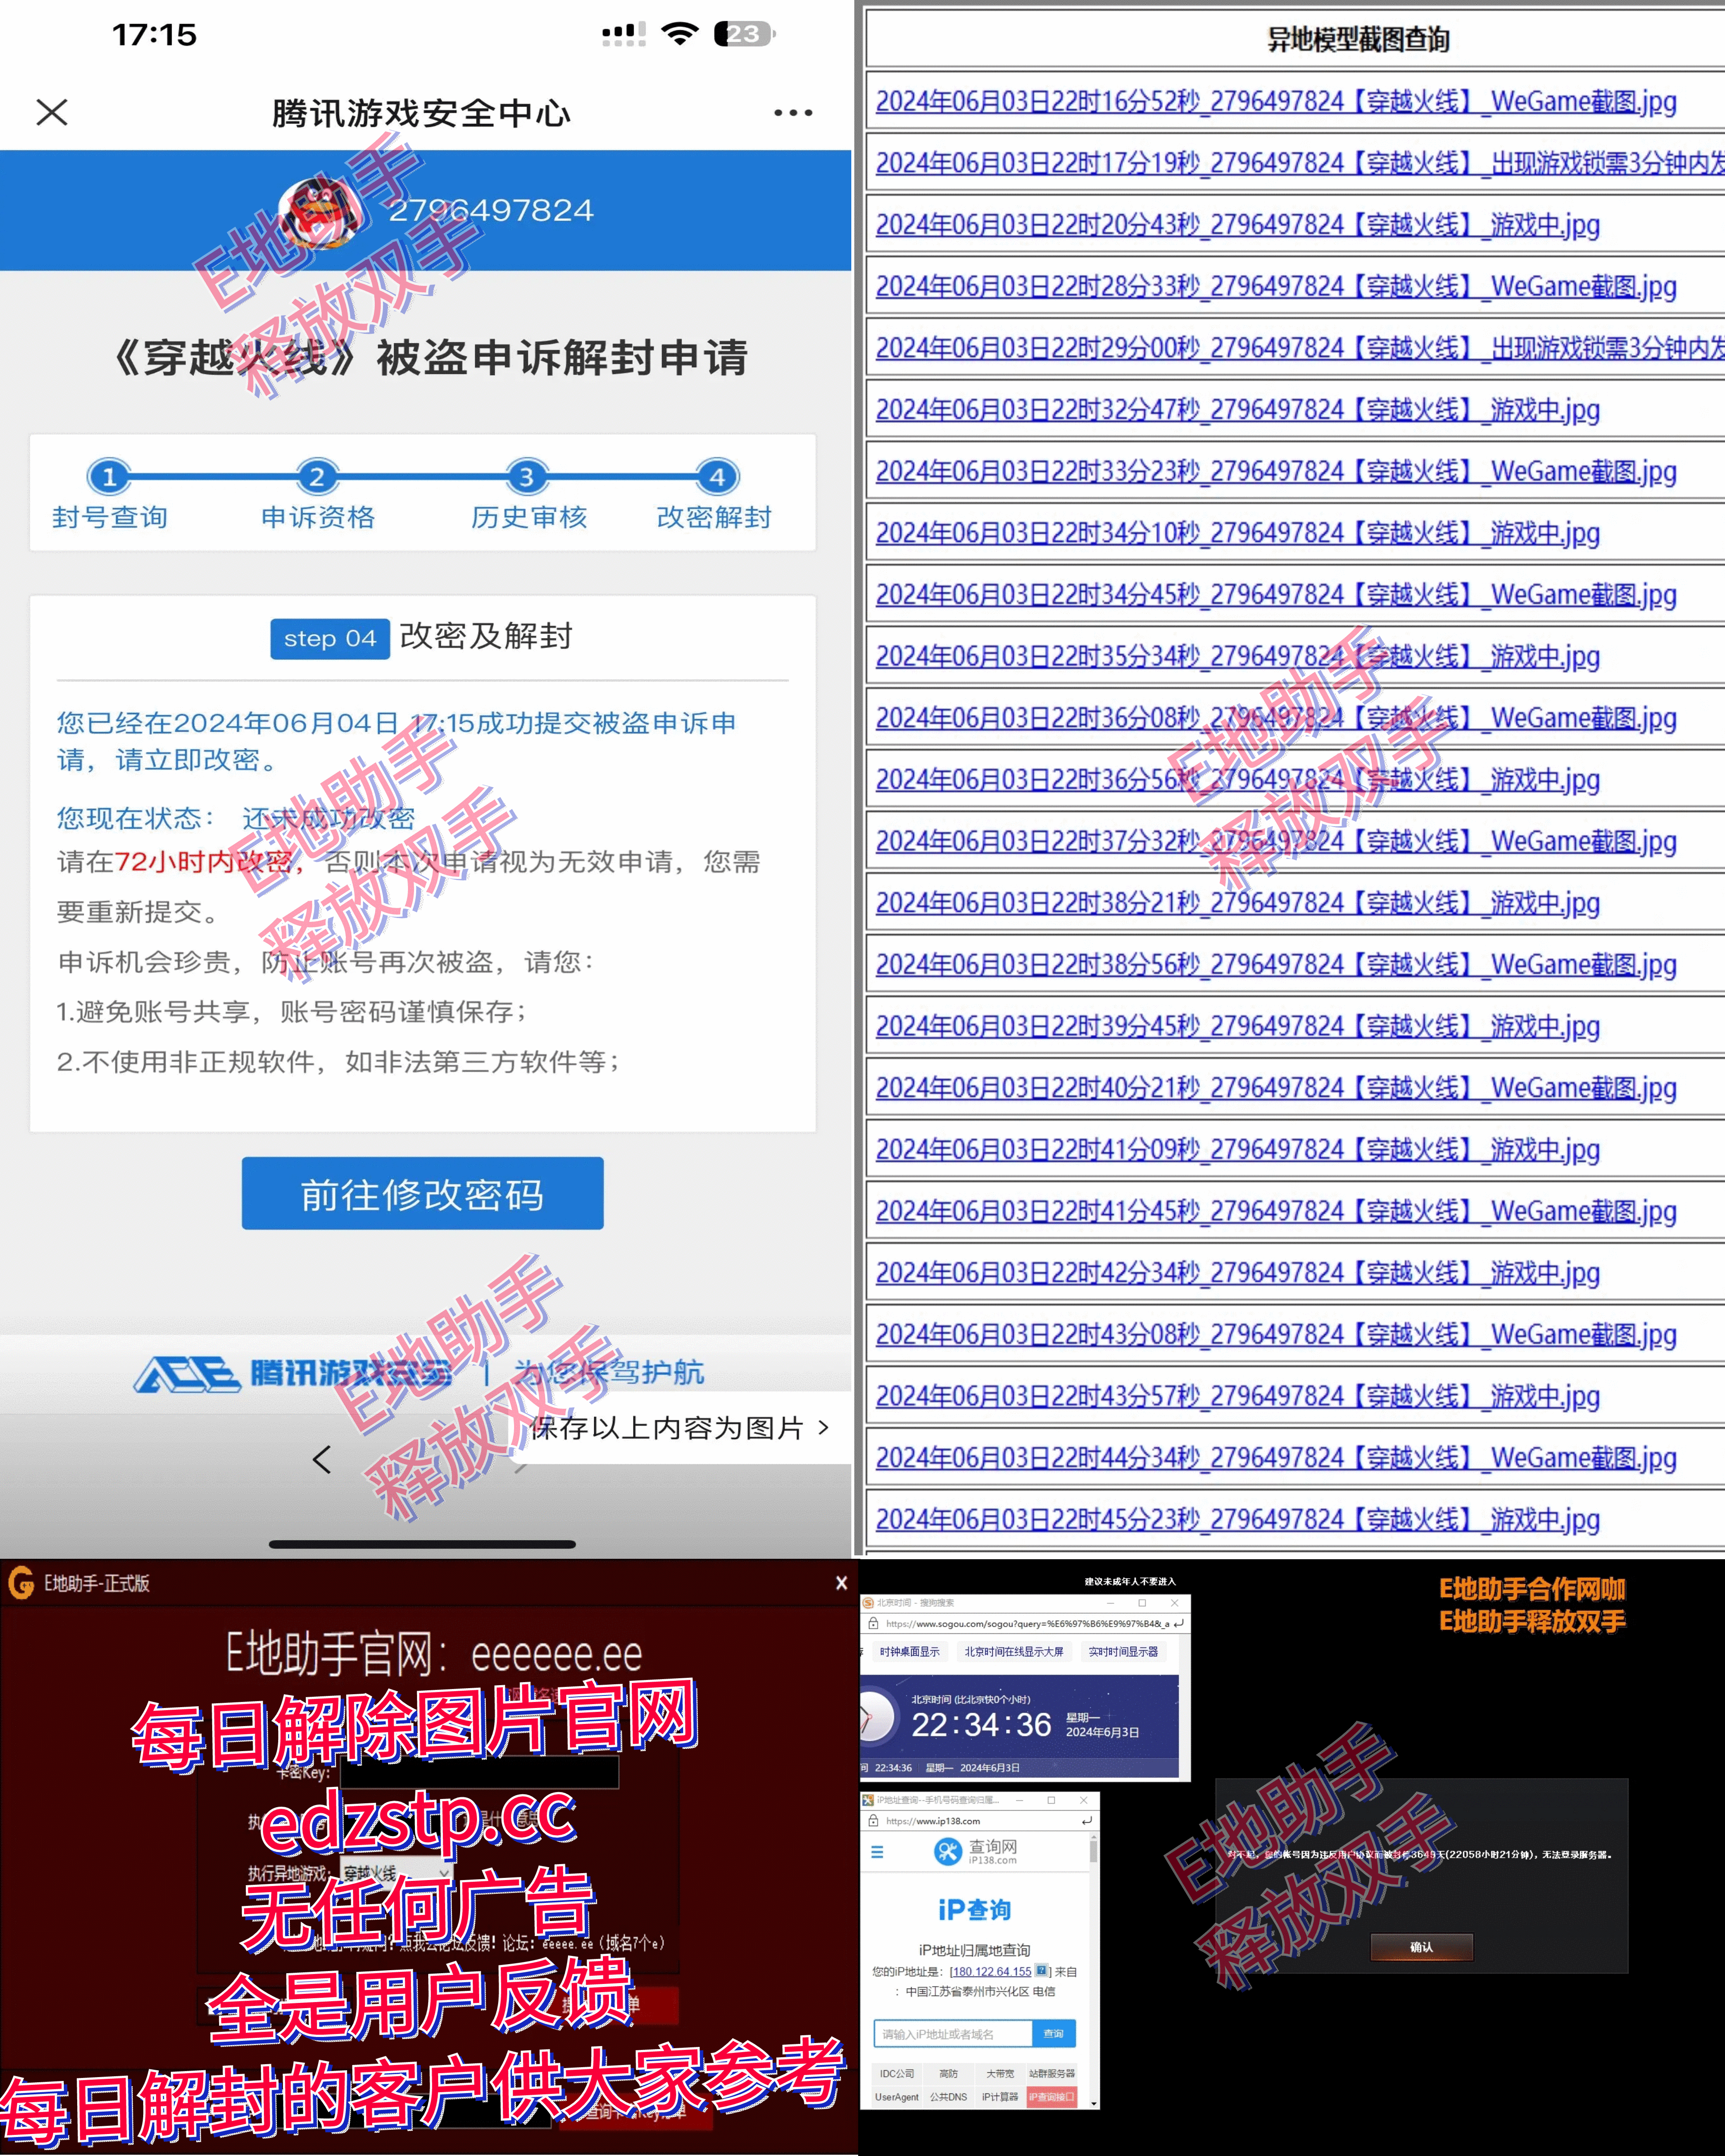Click account number 2796497824 in blue header
The height and width of the screenshot is (2156, 1725).
coord(491,211)
